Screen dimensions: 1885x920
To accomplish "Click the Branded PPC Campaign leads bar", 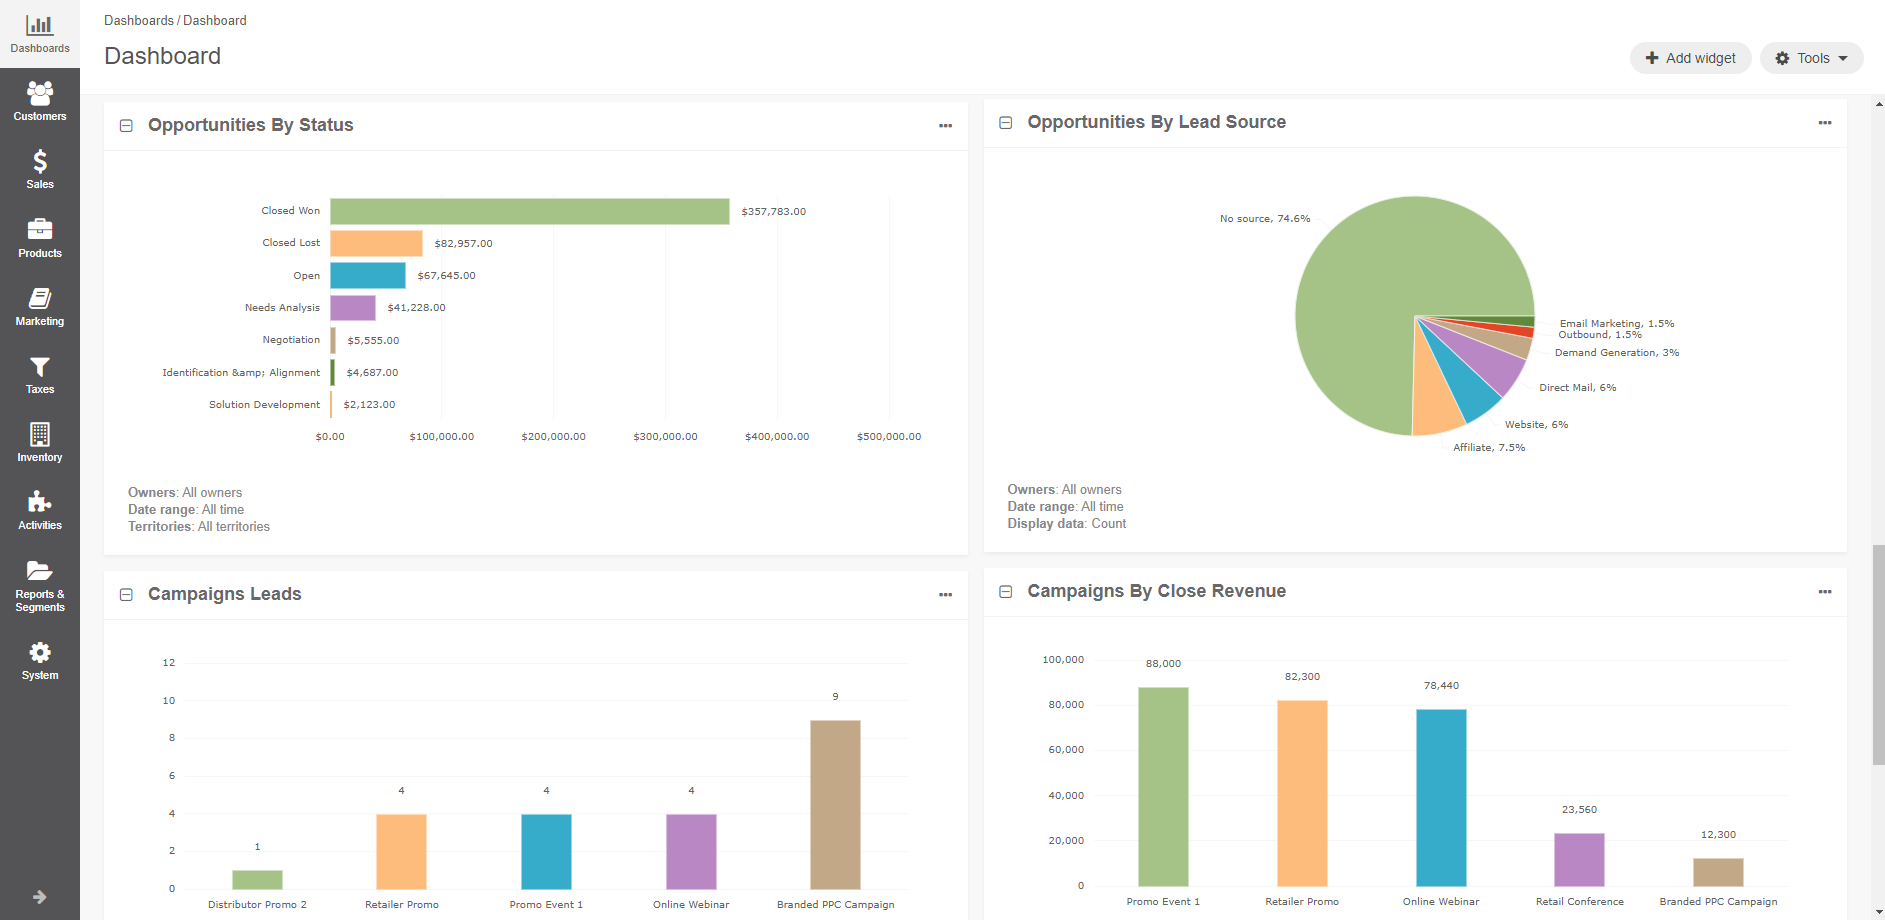I will tap(835, 804).
